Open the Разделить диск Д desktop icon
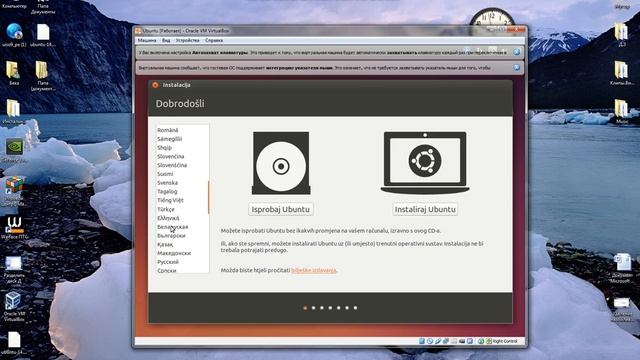The height and width of the screenshot is (360, 640). 14,269
